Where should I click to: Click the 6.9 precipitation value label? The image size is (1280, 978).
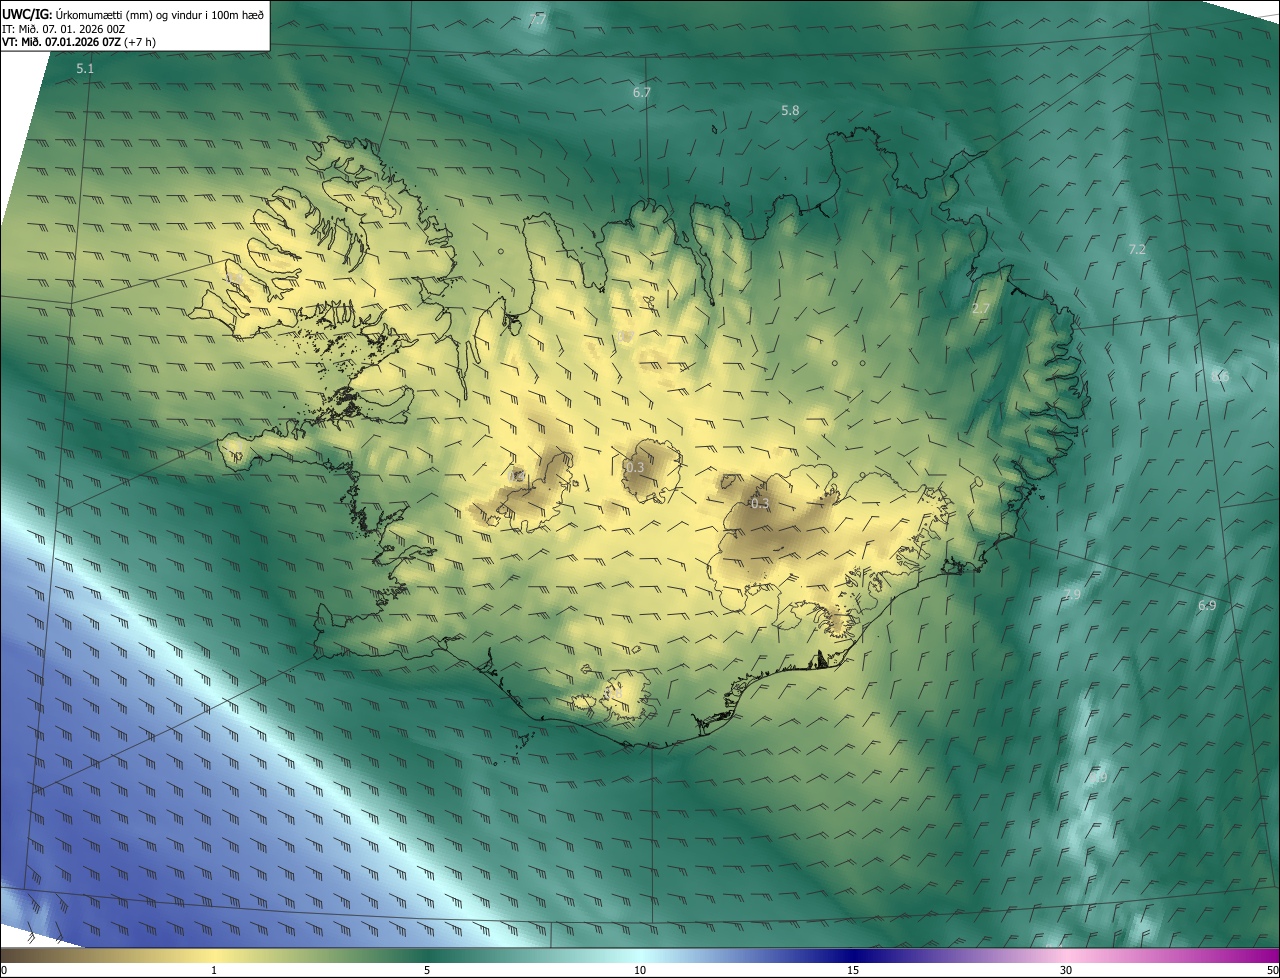[1207, 606]
